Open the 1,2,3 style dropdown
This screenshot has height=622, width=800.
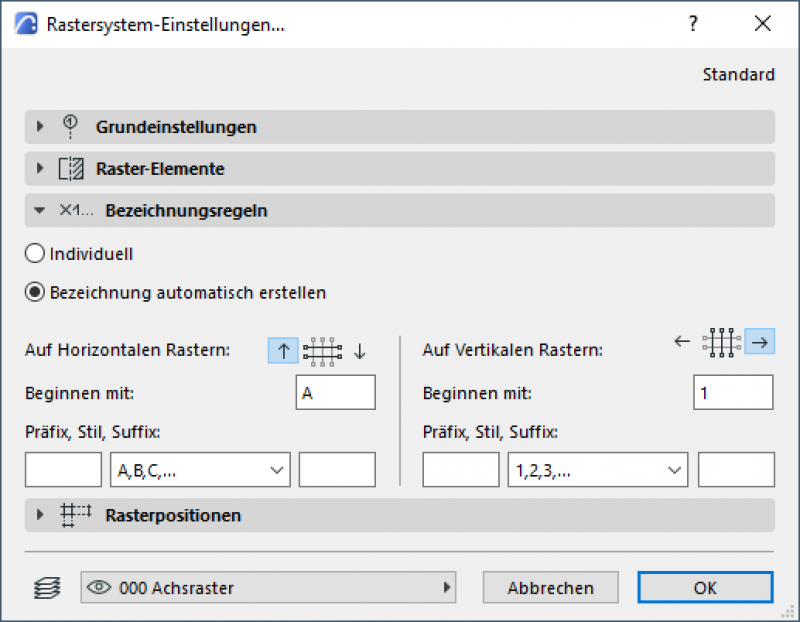point(598,469)
